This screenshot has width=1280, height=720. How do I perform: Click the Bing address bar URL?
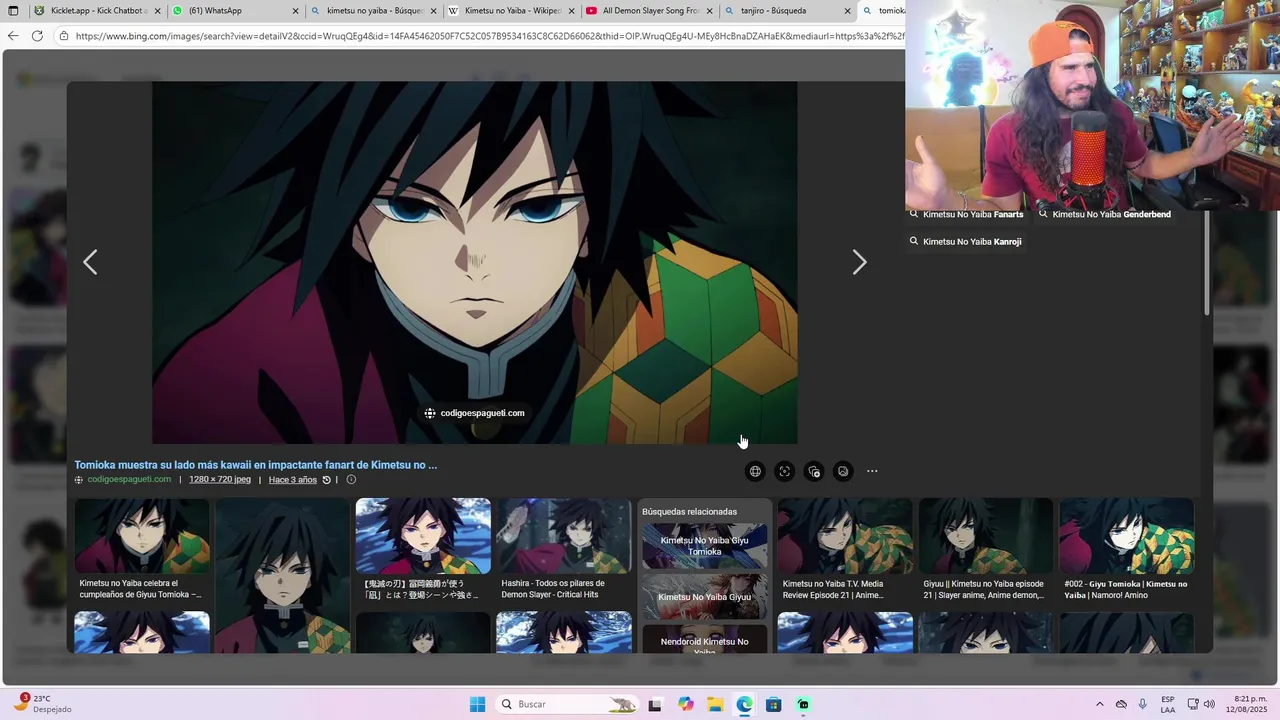click(x=490, y=36)
